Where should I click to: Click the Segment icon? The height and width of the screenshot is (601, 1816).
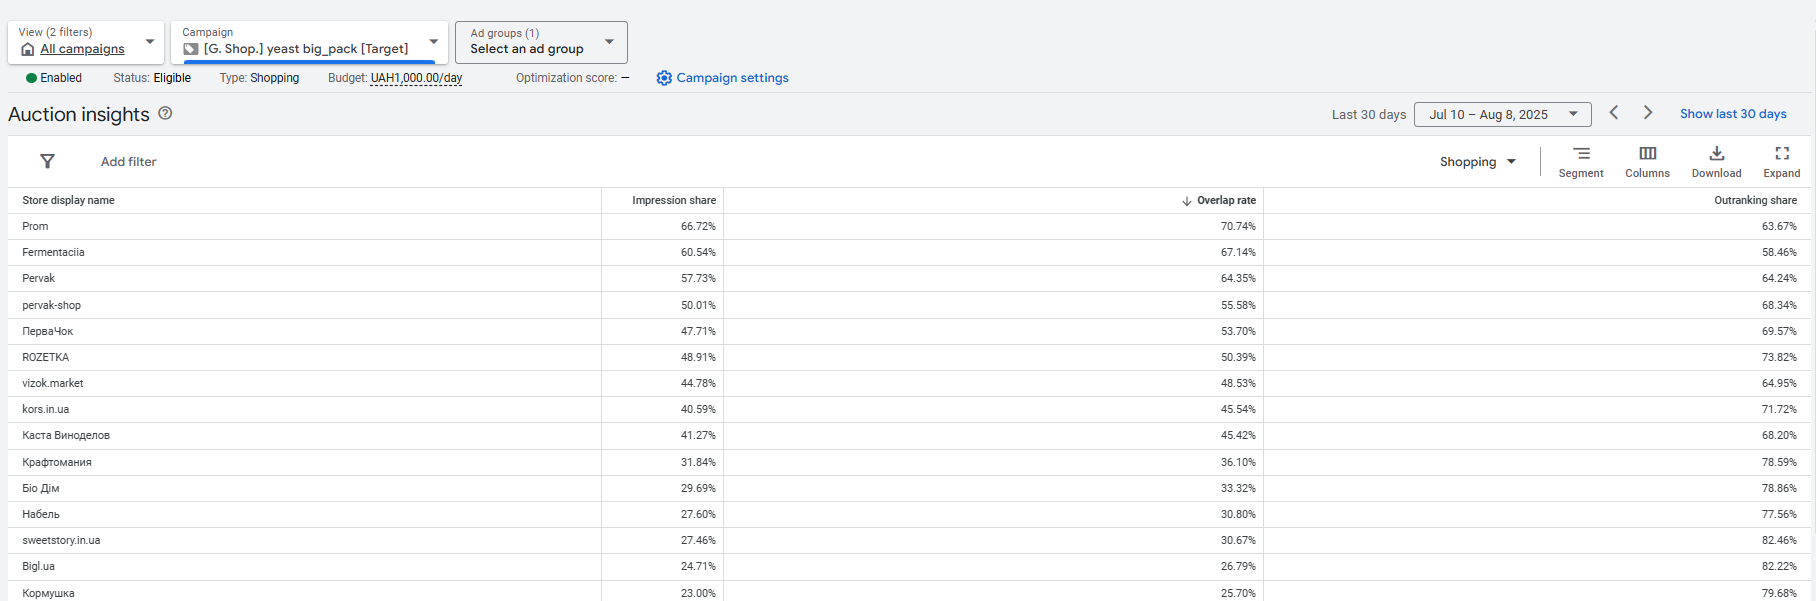1581,153
